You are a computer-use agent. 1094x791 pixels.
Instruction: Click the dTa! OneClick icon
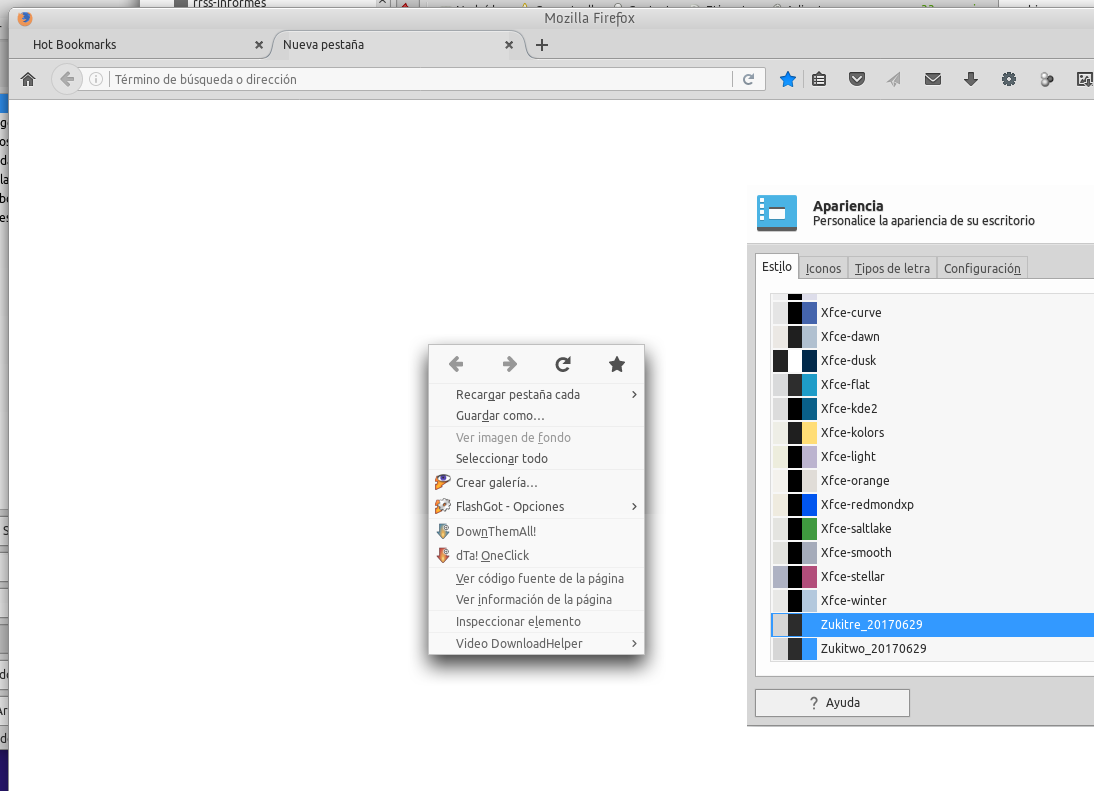[x=443, y=555]
